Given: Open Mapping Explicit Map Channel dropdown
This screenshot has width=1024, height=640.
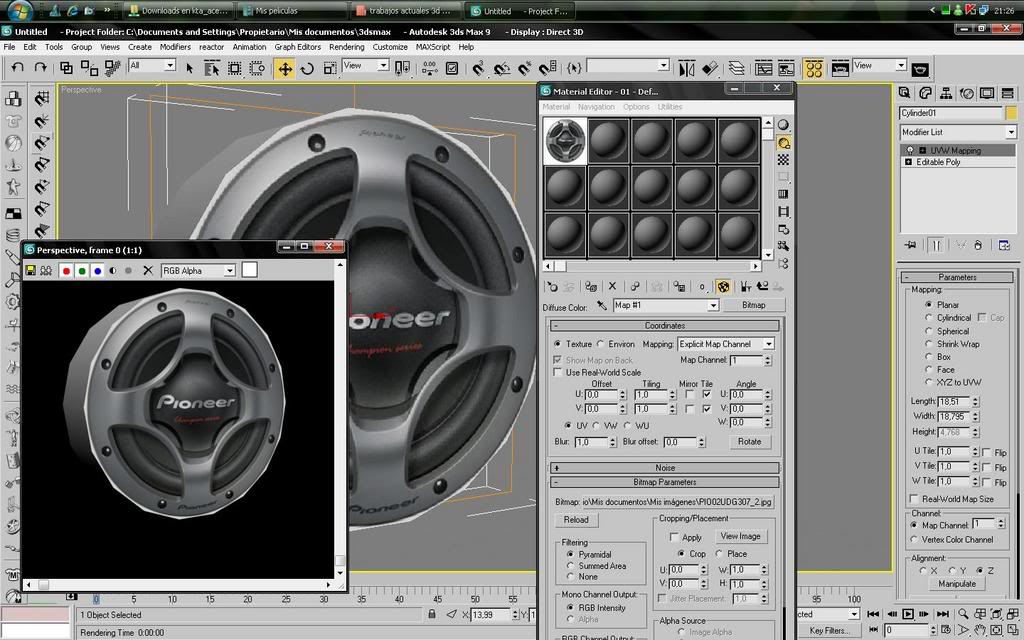Looking at the screenshot, I should [x=768, y=344].
